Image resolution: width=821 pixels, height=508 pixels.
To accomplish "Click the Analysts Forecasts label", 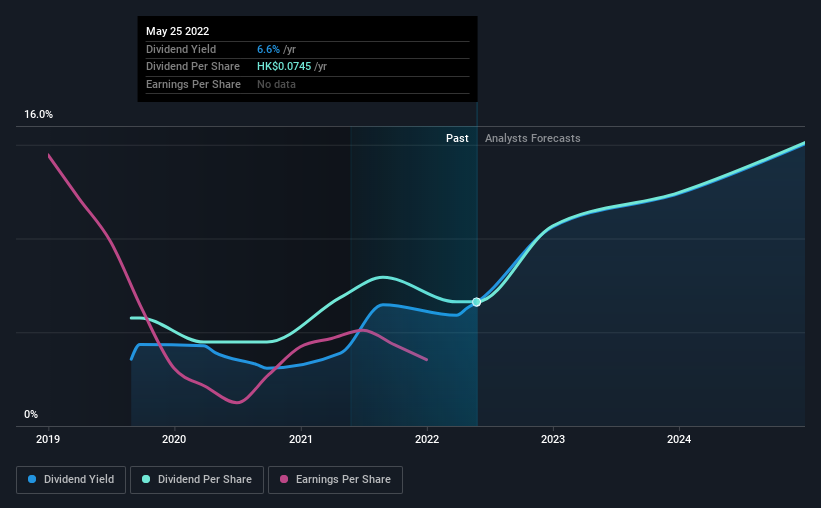I will point(532,138).
